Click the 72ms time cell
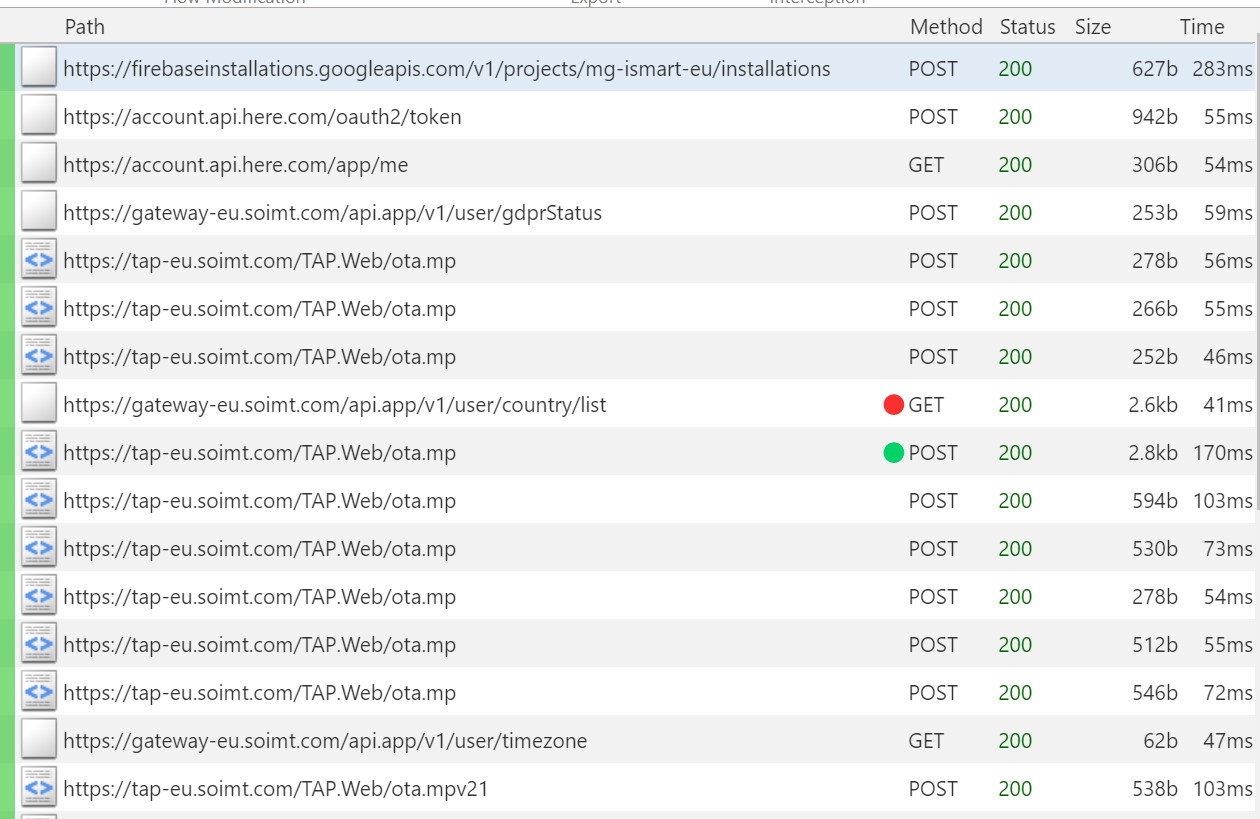The image size is (1260, 819). click(x=1228, y=693)
